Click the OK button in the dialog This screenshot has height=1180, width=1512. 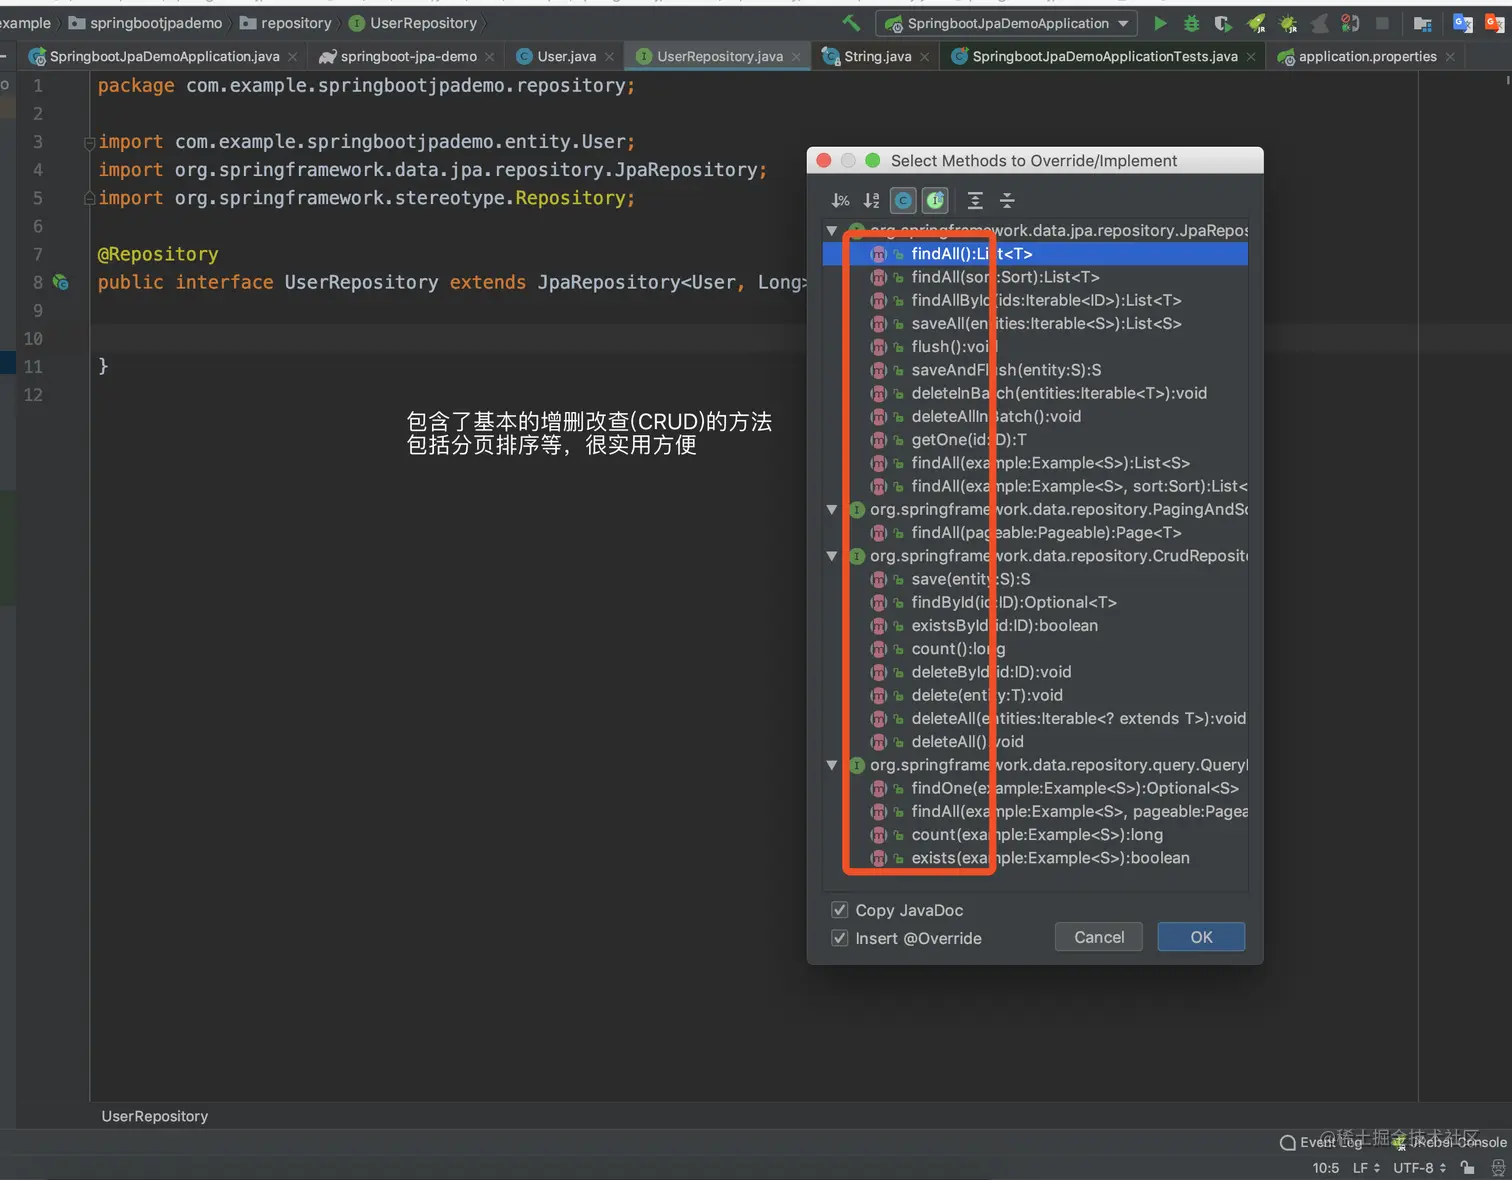1201,937
